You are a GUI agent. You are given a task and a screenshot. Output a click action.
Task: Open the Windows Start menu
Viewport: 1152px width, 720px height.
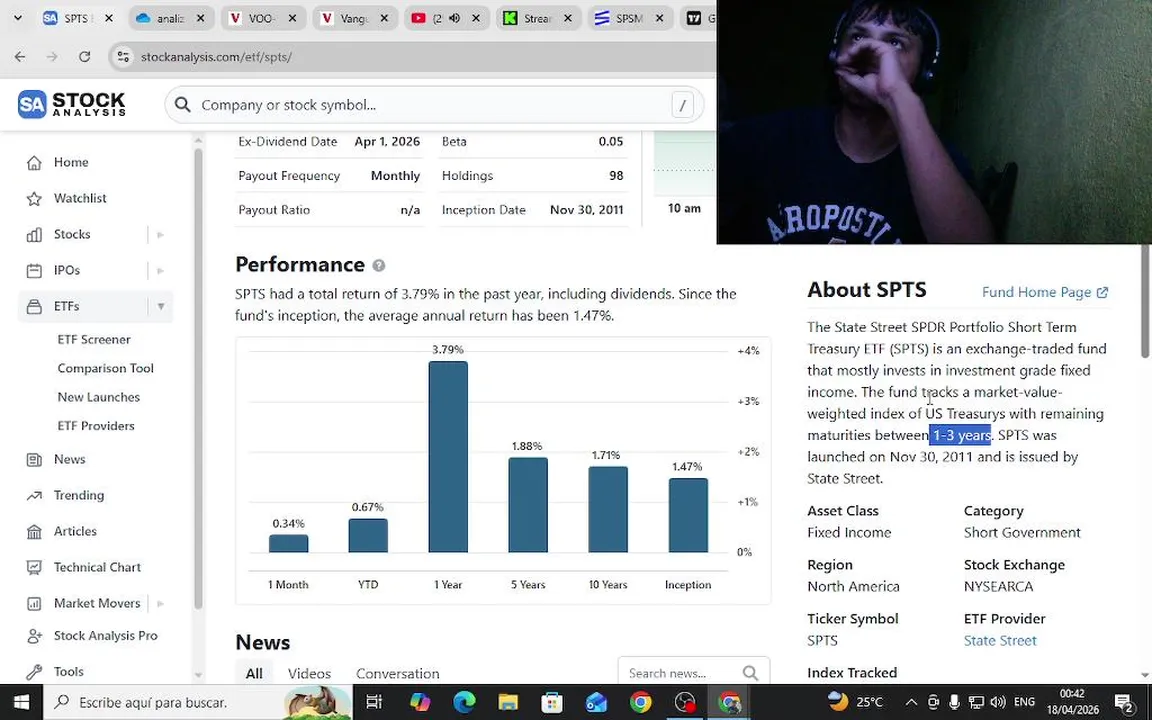(21, 702)
